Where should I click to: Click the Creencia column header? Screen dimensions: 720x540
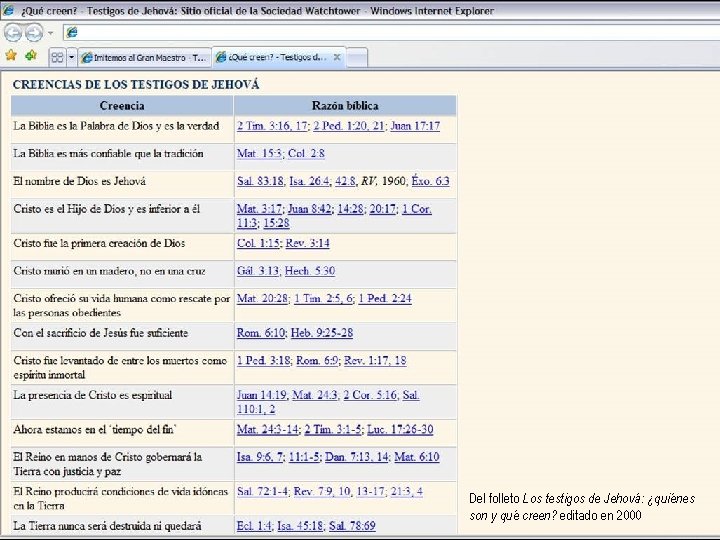pos(122,106)
